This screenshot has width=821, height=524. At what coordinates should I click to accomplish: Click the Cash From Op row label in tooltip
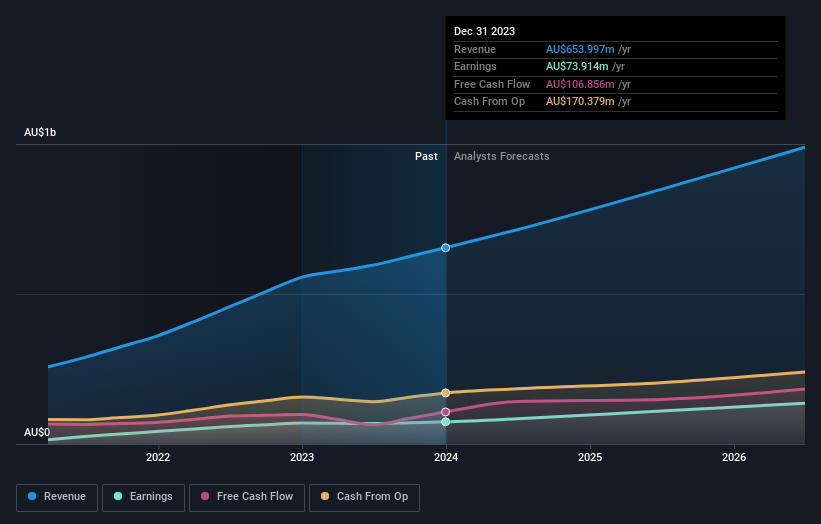489,102
